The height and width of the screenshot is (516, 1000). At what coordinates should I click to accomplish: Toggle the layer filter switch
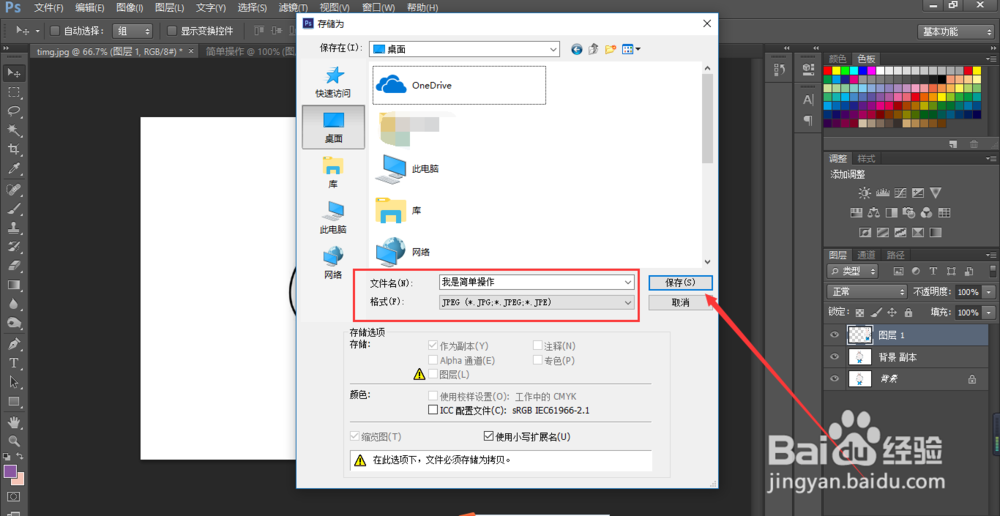pyautogui.click(x=992, y=271)
